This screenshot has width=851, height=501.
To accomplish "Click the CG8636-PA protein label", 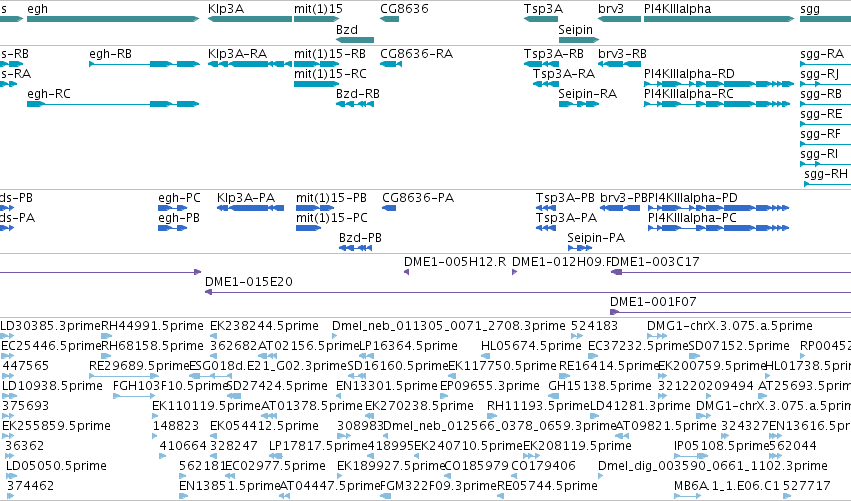I will tap(418, 198).
